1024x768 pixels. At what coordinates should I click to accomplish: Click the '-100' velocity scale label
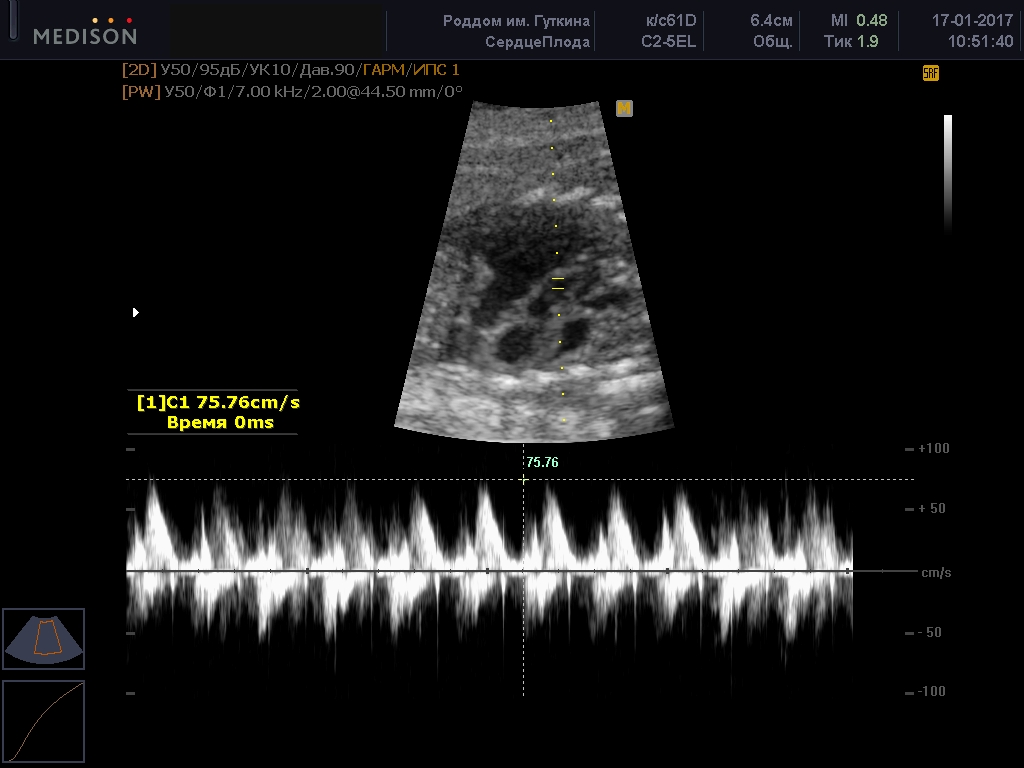(931, 692)
